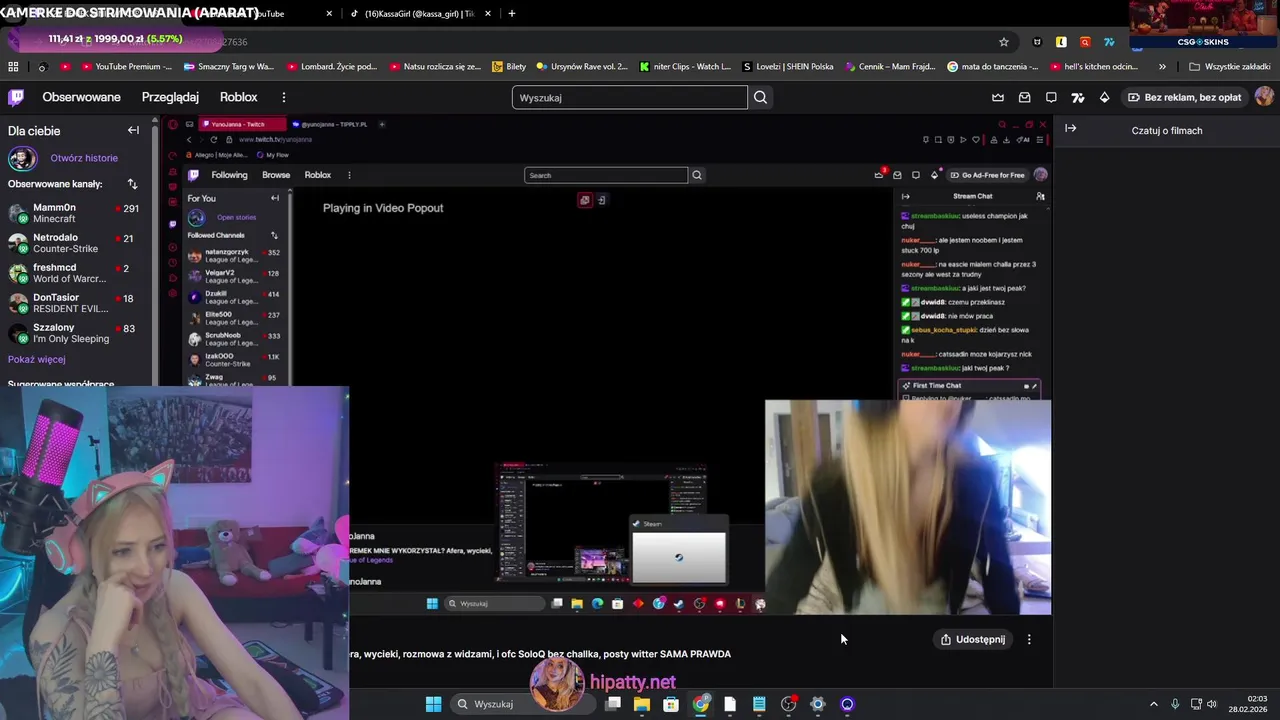The image size is (1280, 720).
Task: Open Lombard. Życie pod... bookmark
Action: coord(331,67)
